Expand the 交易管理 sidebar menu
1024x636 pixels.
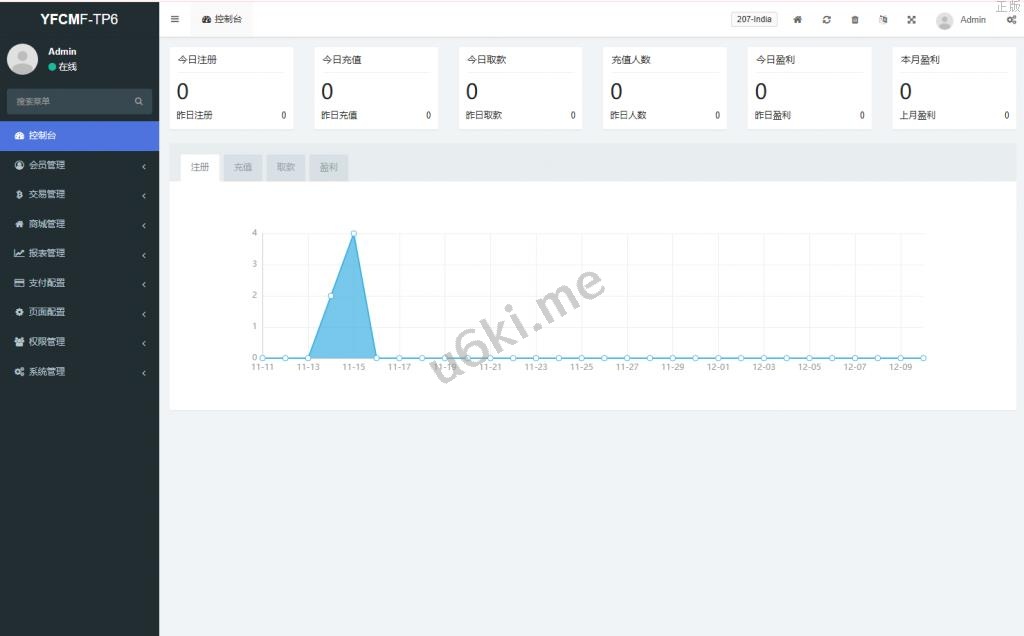pos(79,195)
